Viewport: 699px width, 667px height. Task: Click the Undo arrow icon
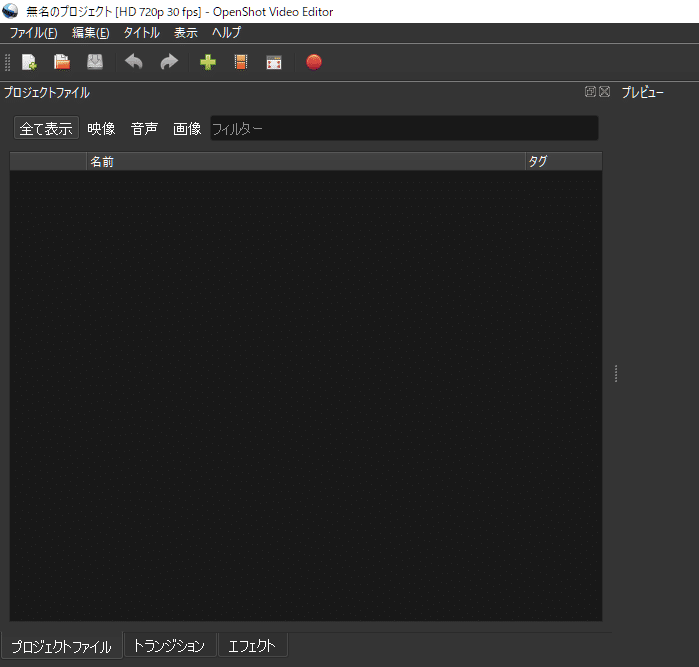[134, 62]
